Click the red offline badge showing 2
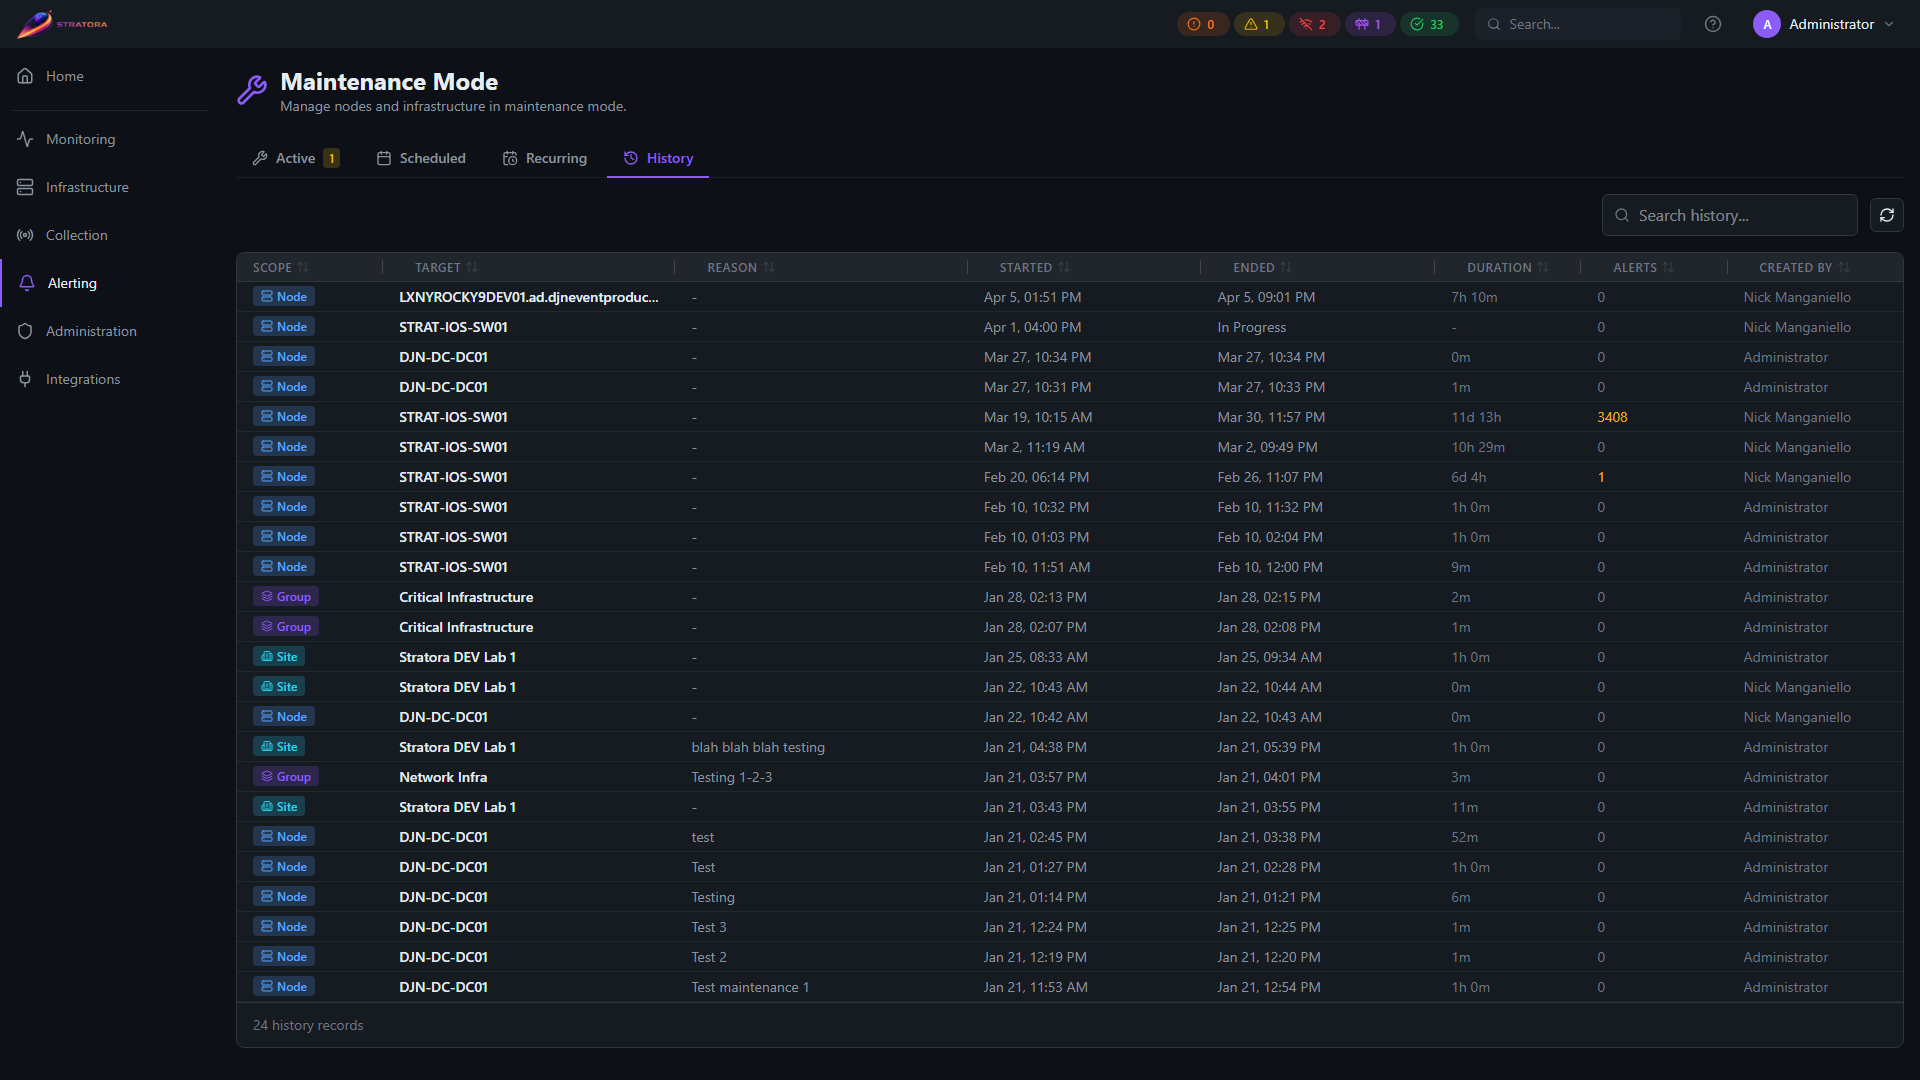 (1313, 24)
